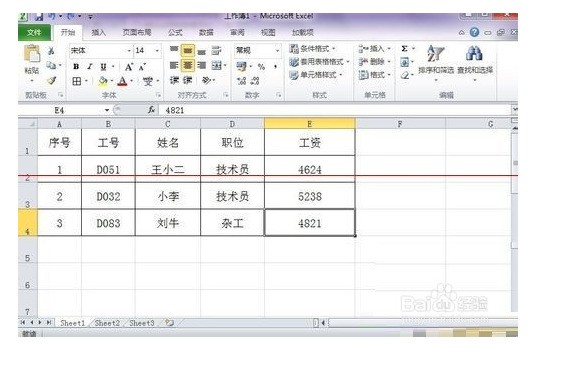Click the decrease indent icon

coord(174,80)
